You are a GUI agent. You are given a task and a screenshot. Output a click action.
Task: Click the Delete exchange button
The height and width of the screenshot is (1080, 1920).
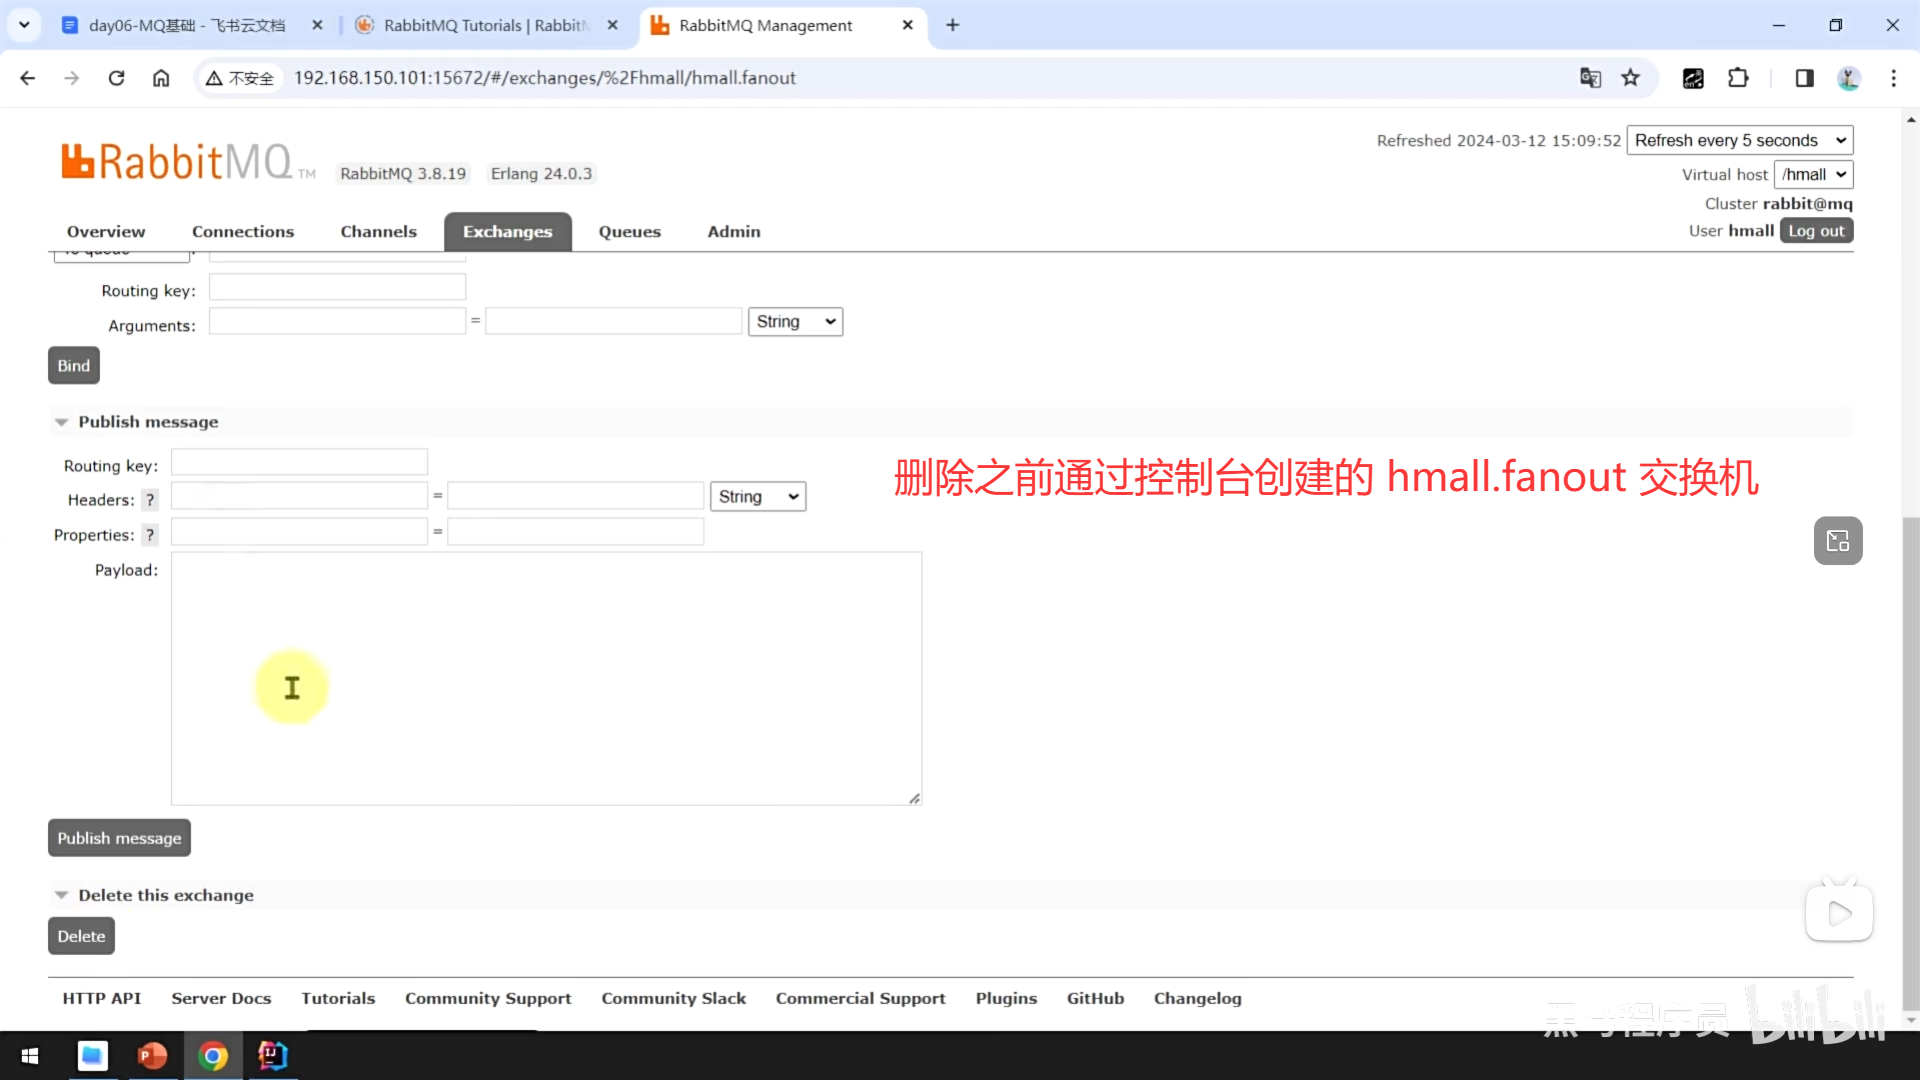click(81, 936)
